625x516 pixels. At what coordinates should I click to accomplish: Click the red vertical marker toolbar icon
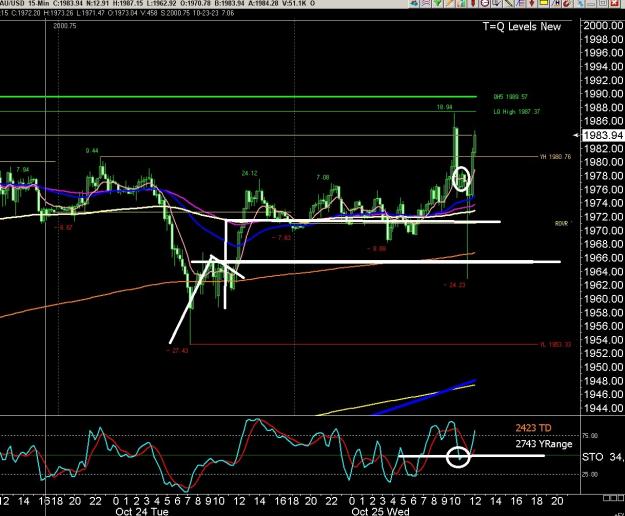(x=473, y=3)
